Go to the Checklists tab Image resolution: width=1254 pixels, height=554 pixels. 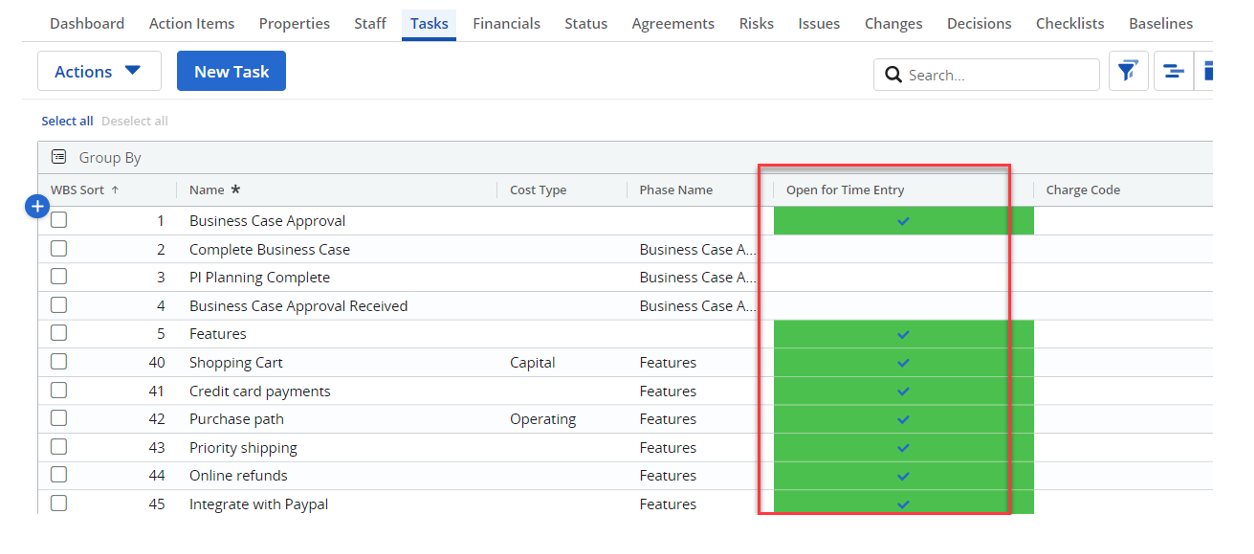pos(1070,23)
